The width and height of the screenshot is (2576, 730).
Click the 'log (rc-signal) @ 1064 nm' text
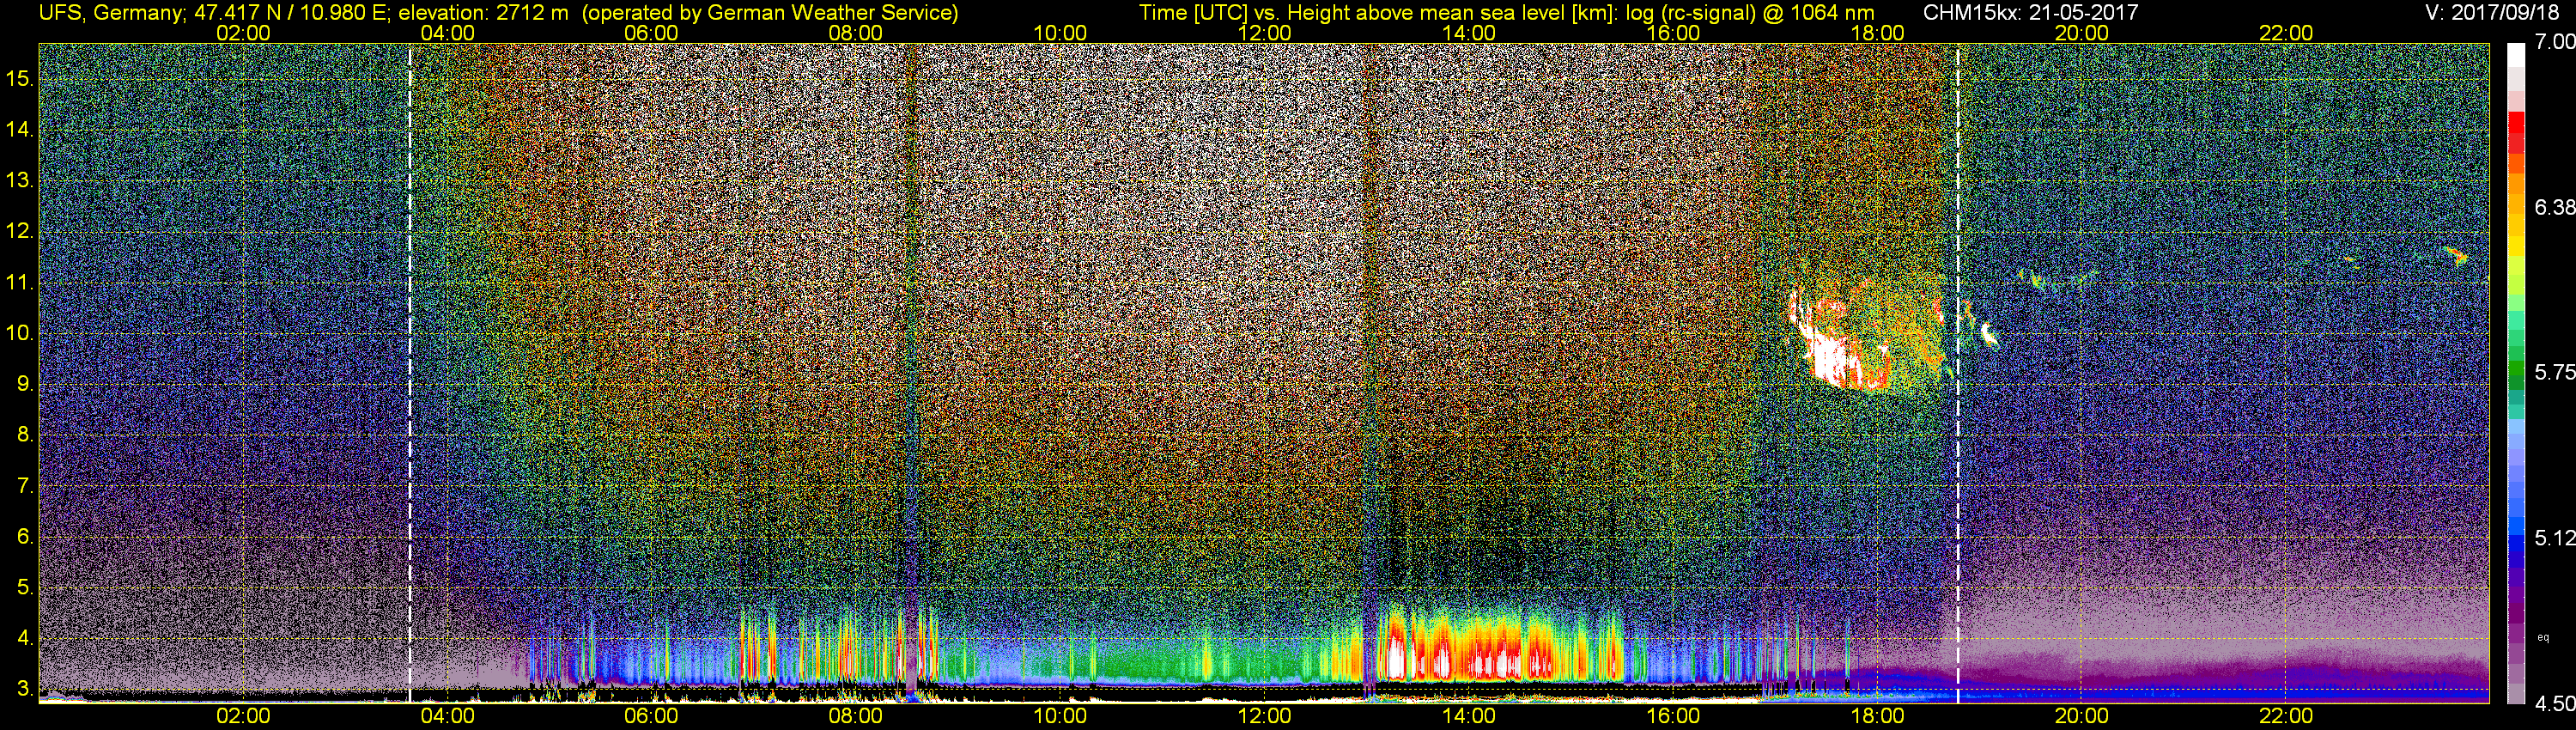point(1750,13)
